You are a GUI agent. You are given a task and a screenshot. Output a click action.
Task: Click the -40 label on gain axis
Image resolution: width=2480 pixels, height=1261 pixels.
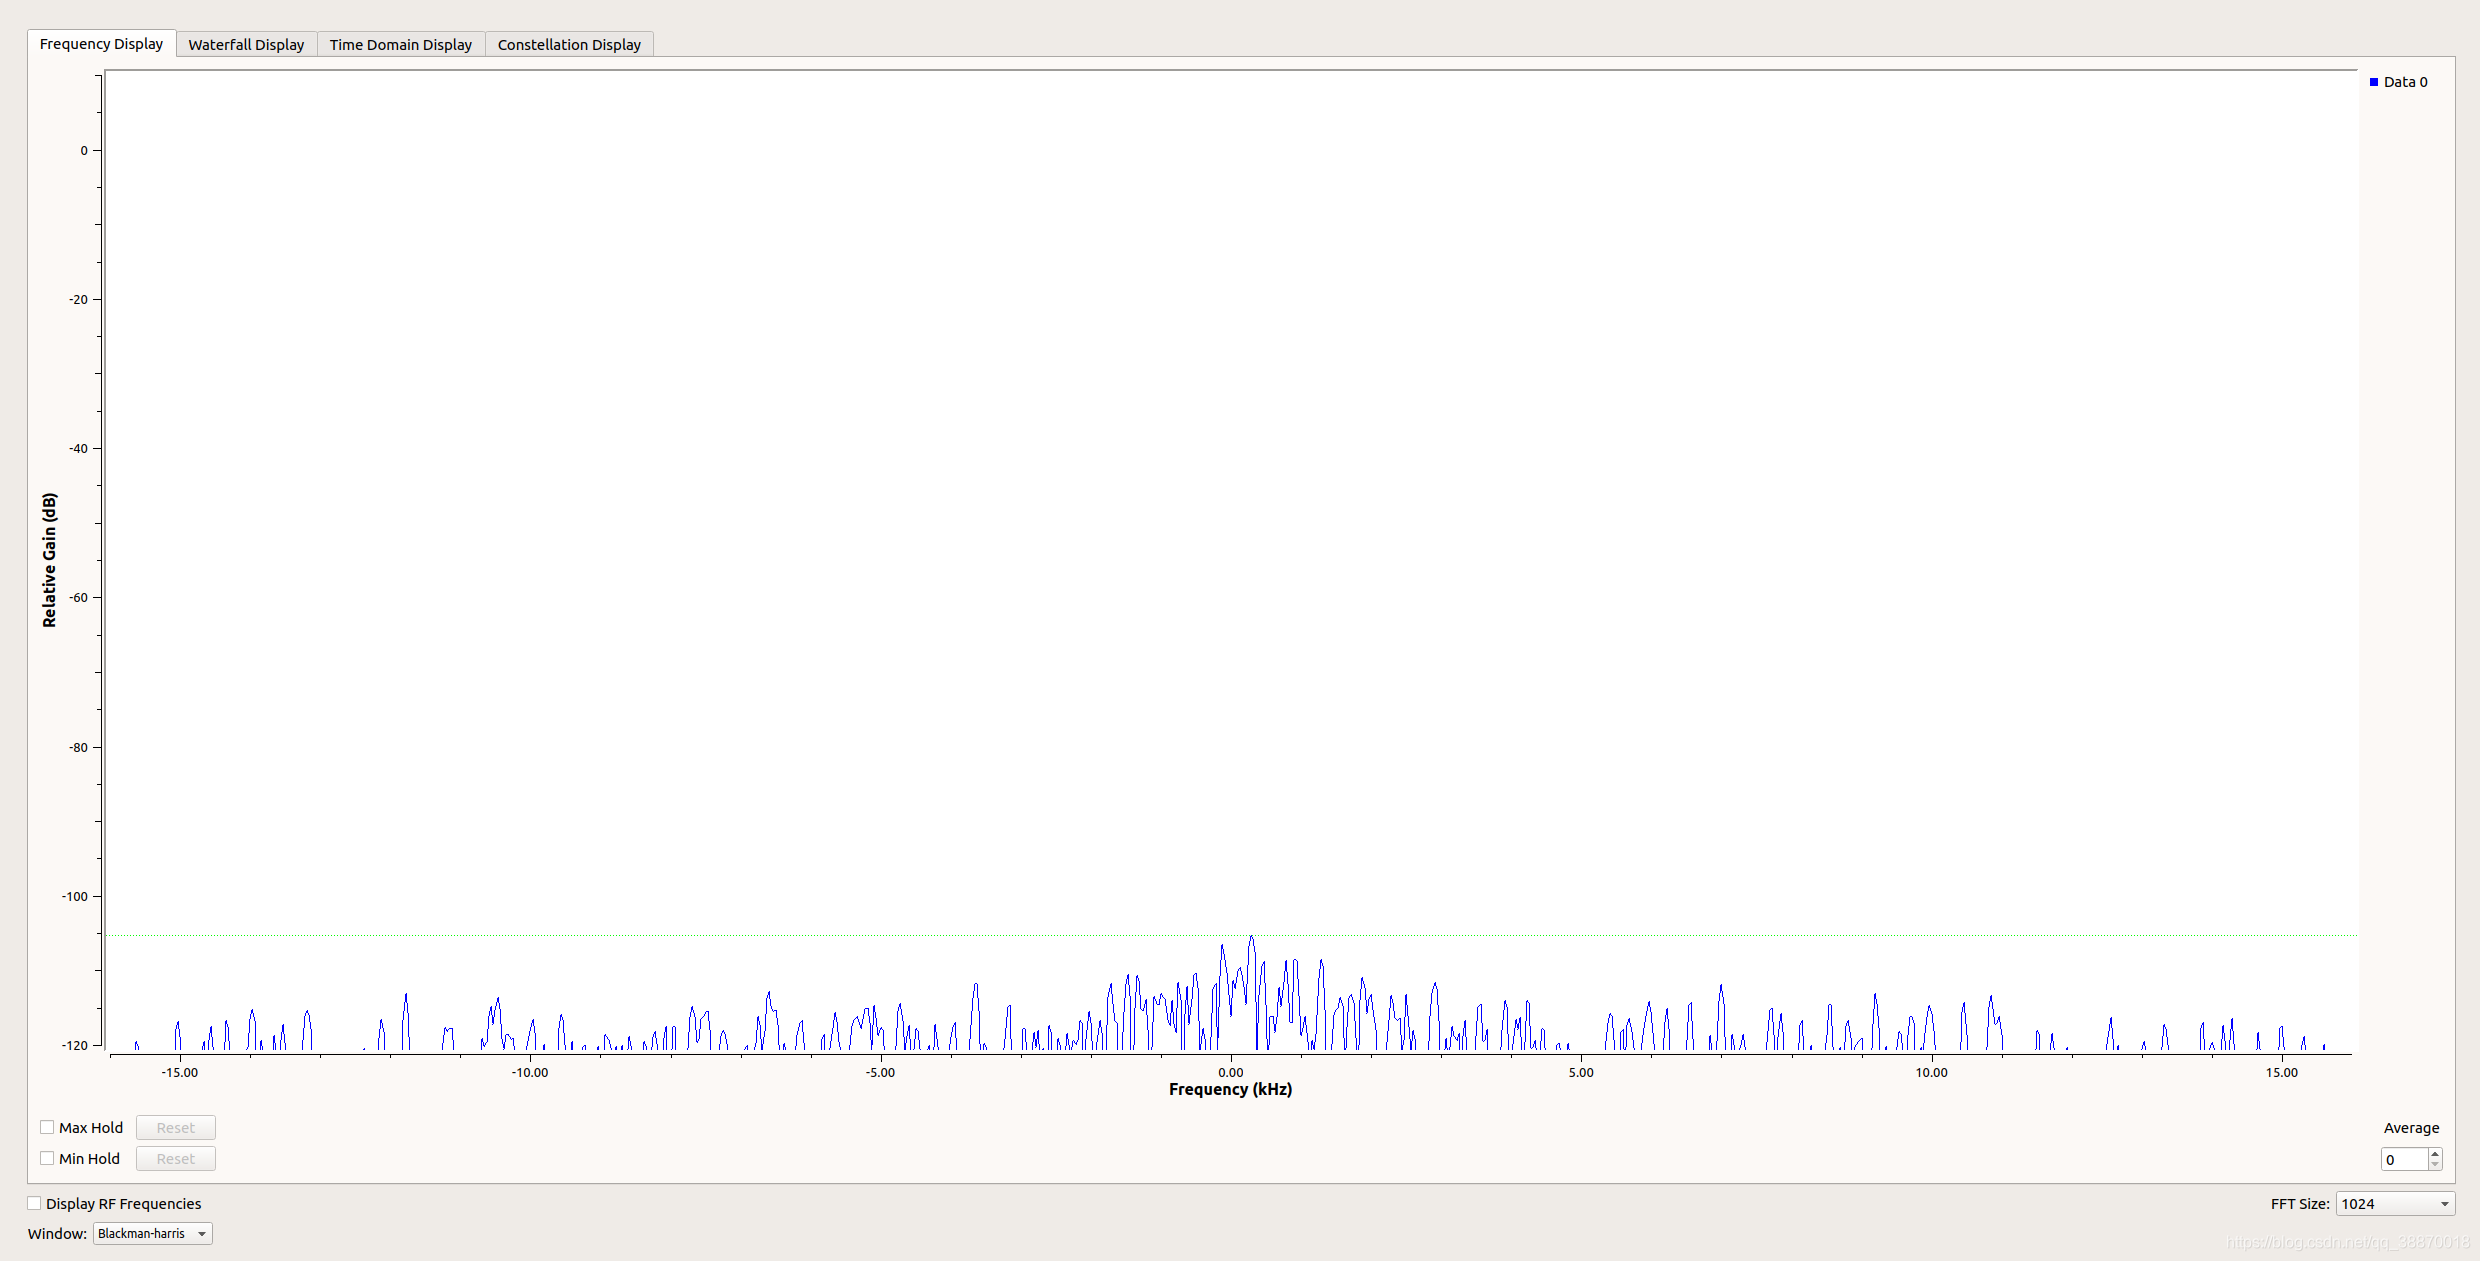(78, 449)
